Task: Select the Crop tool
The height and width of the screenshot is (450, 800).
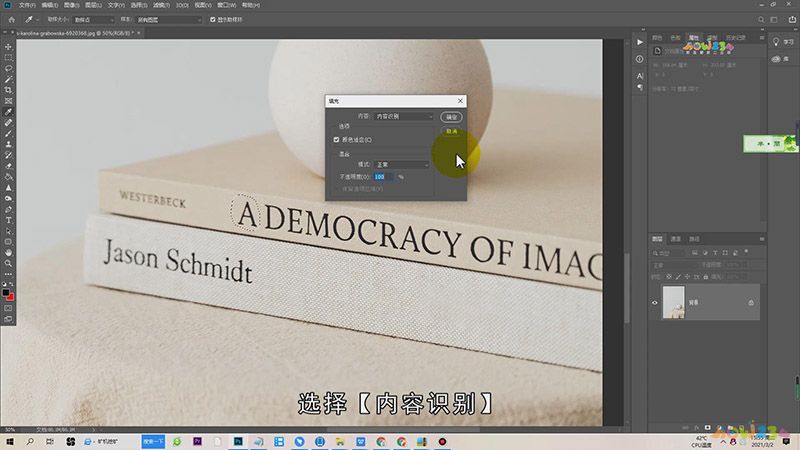Action: [8, 90]
